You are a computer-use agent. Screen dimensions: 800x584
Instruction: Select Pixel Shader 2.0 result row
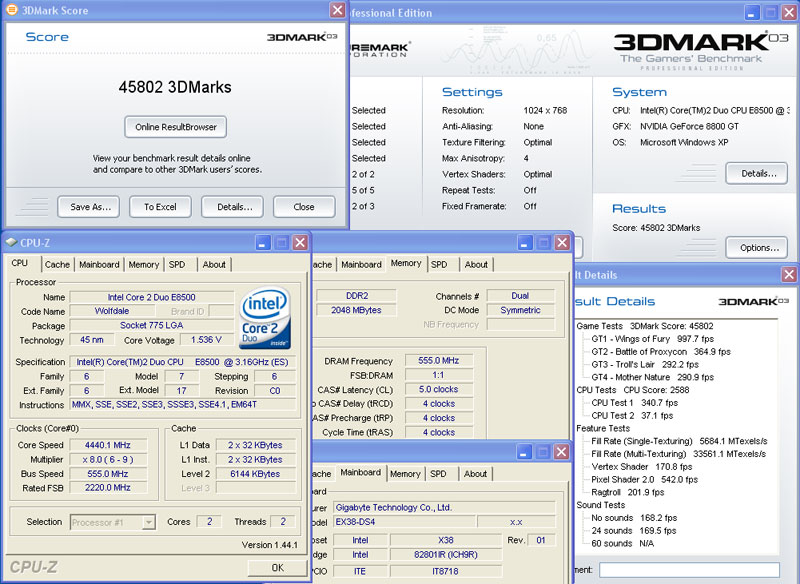pyautogui.click(x=644, y=479)
